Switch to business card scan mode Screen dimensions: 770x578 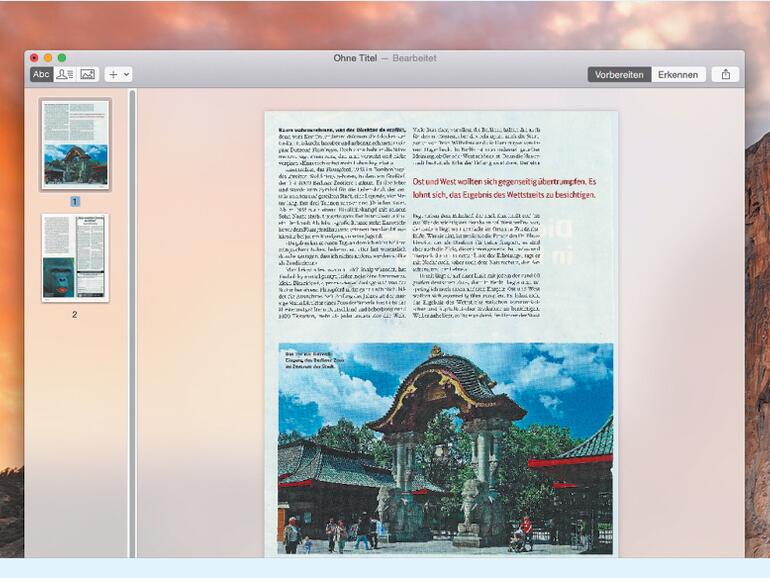pos(64,74)
